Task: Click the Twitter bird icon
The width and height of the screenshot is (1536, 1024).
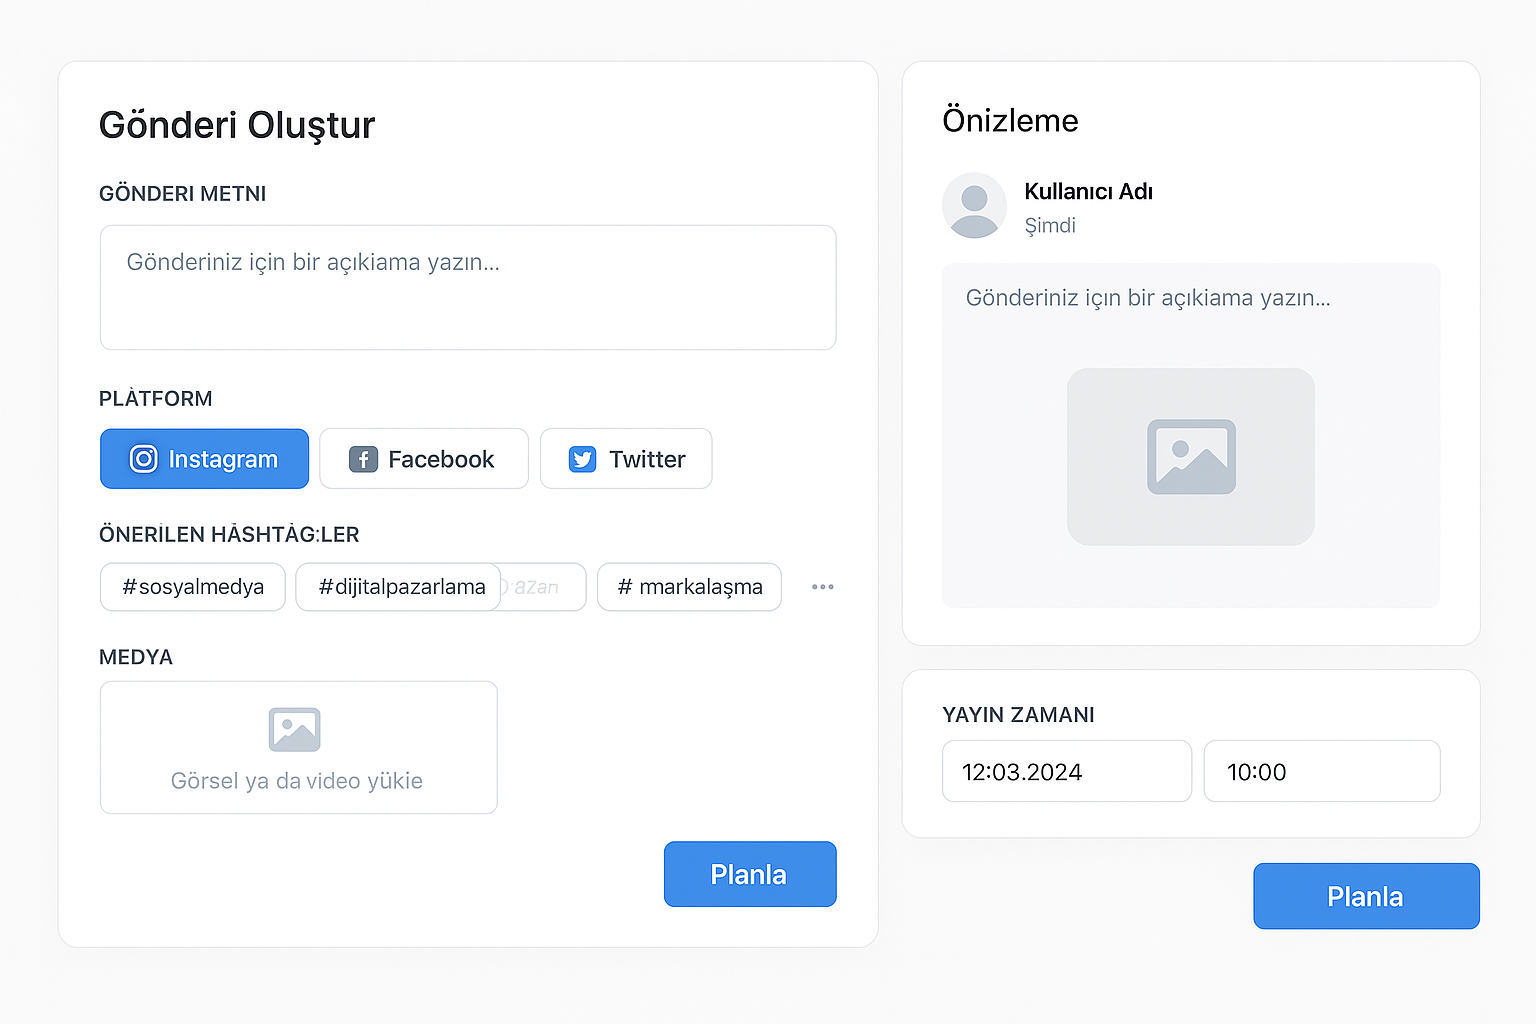Action: 582,459
